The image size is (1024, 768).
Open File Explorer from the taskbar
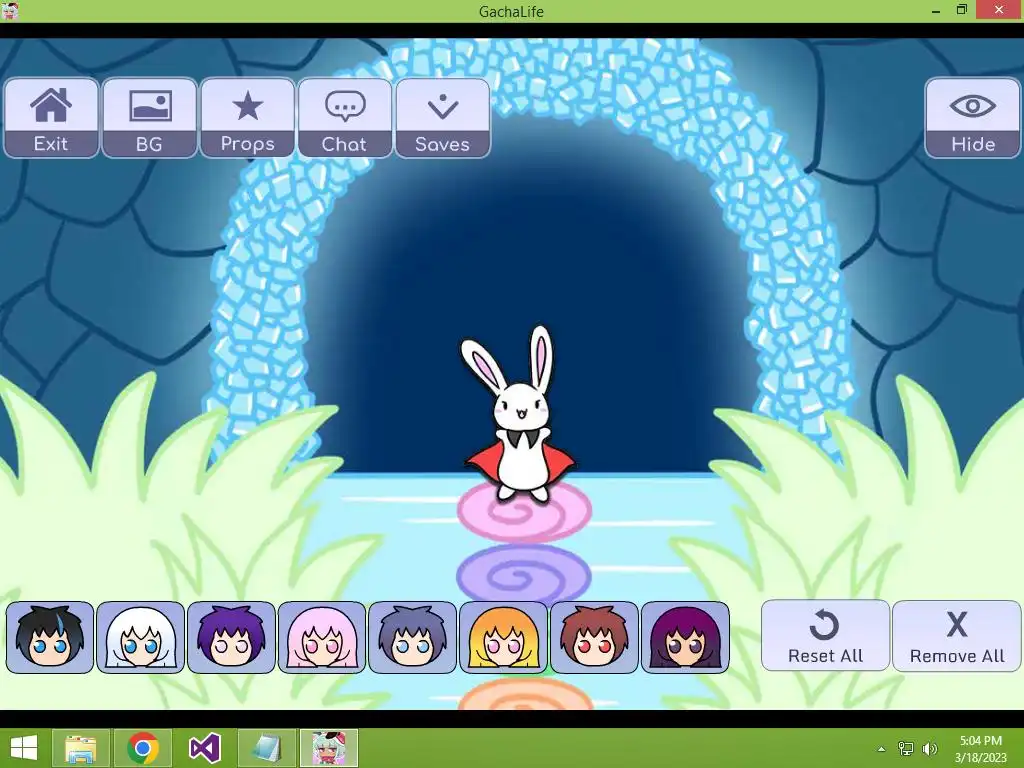(80, 748)
